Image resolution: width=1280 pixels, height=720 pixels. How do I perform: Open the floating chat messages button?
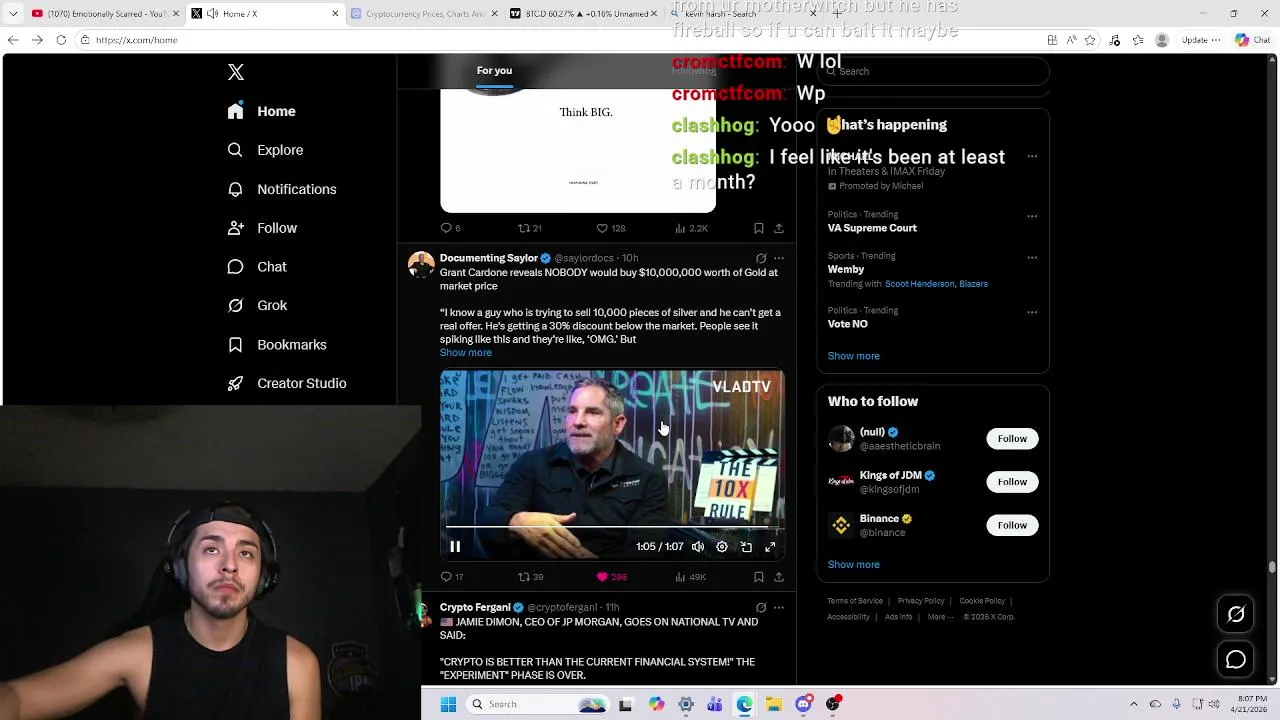point(1236,660)
